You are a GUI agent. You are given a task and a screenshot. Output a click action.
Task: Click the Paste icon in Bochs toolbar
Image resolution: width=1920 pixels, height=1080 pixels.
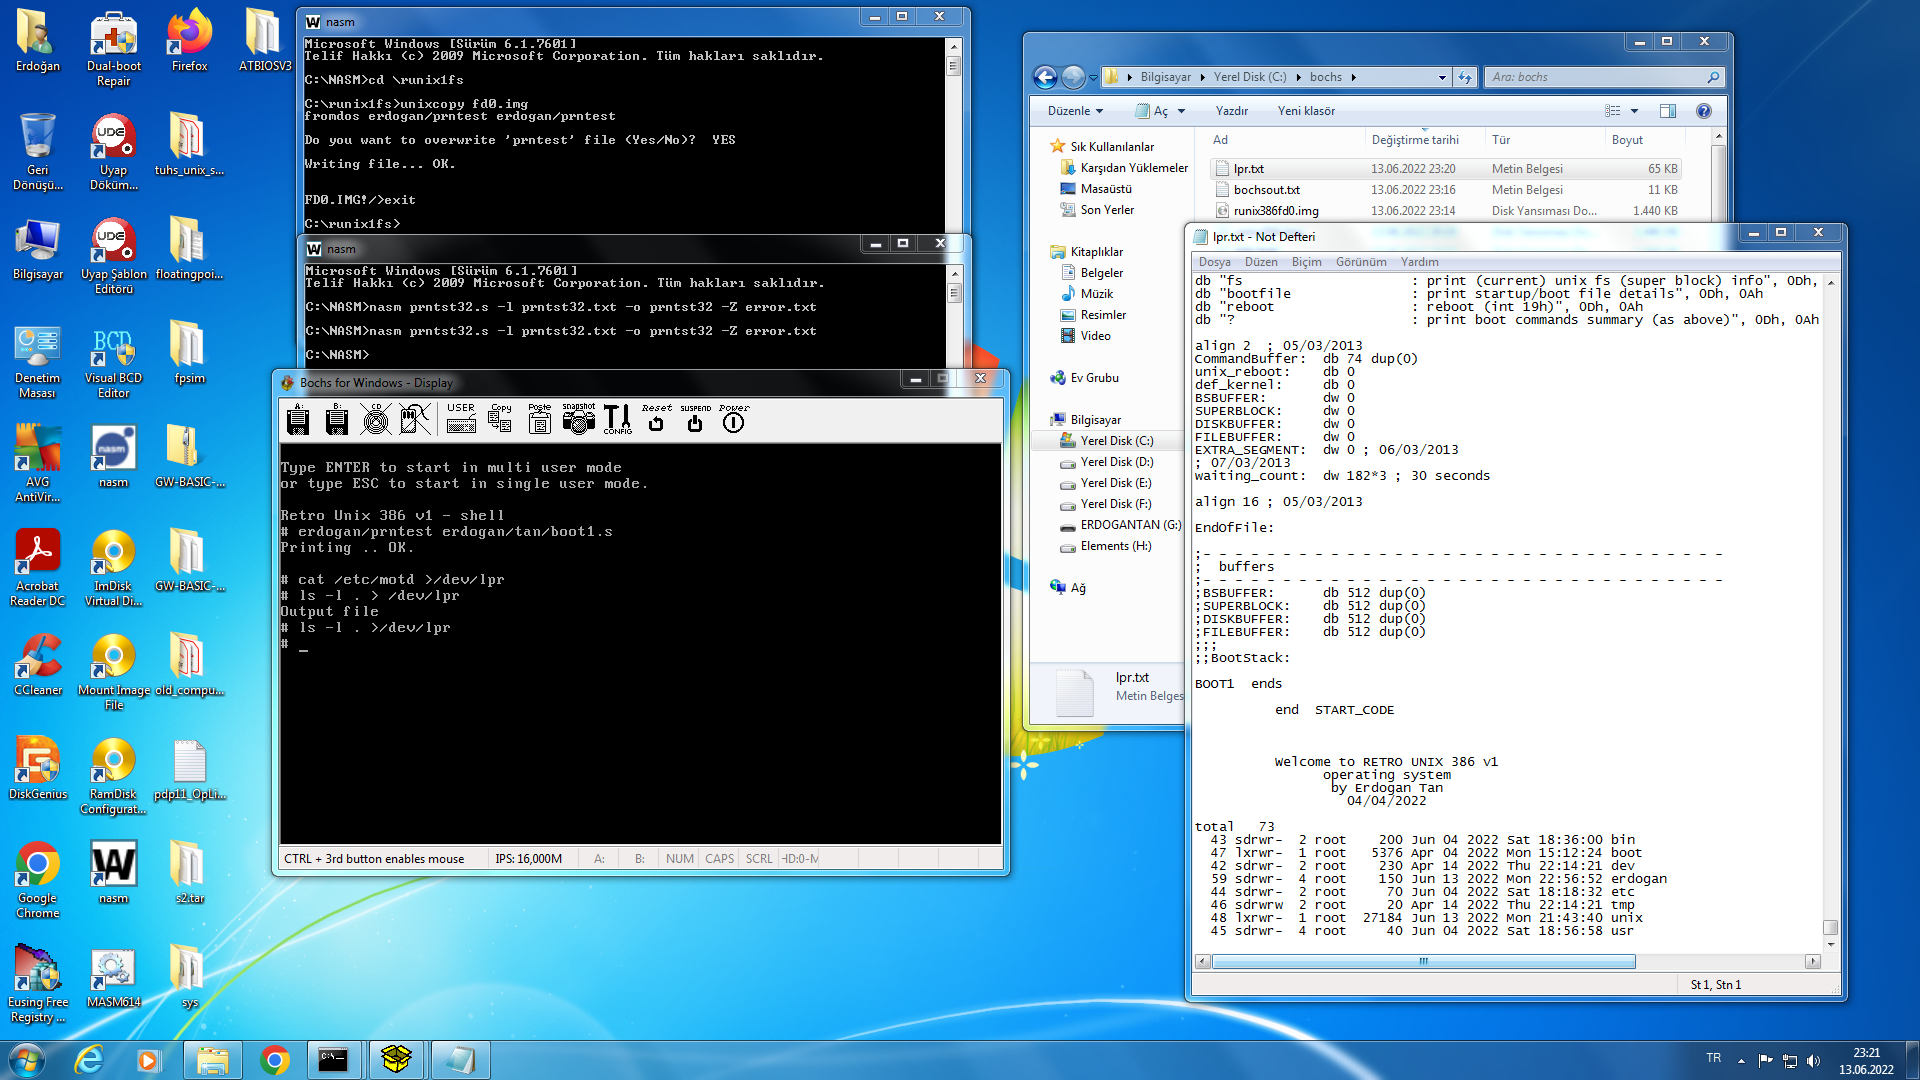click(x=540, y=419)
